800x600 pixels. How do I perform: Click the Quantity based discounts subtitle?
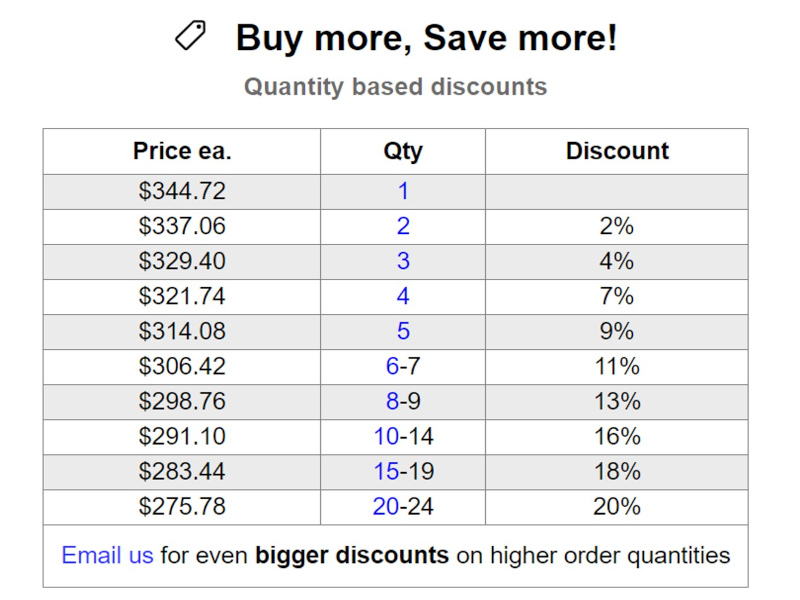click(x=396, y=87)
